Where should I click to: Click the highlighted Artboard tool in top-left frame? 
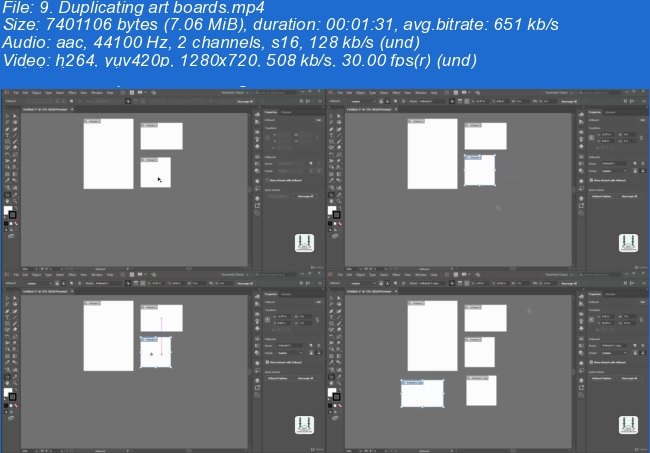click(7, 195)
